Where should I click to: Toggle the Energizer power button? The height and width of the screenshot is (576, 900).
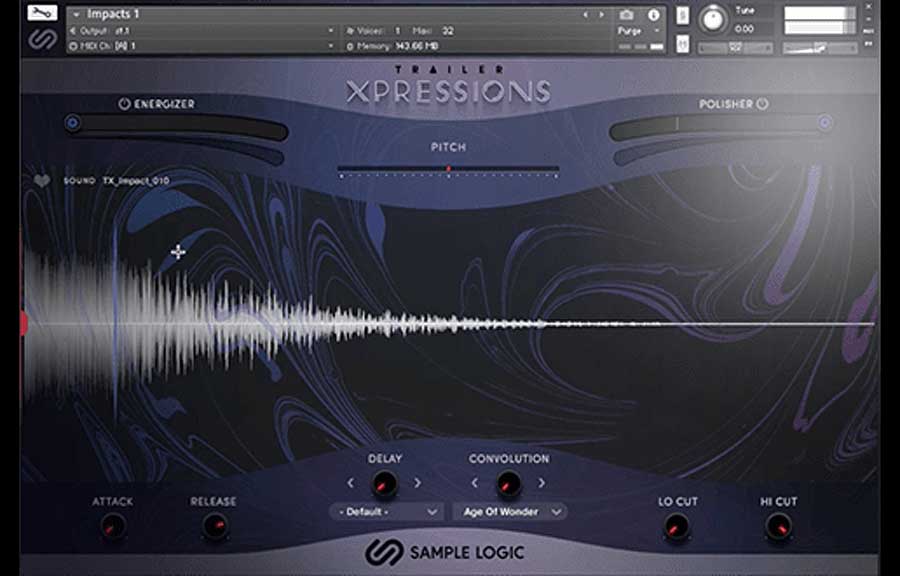coord(124,104)
